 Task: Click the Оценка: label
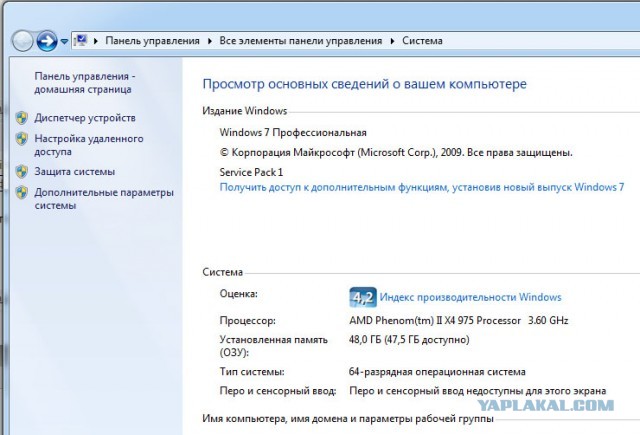coord(239,293)
